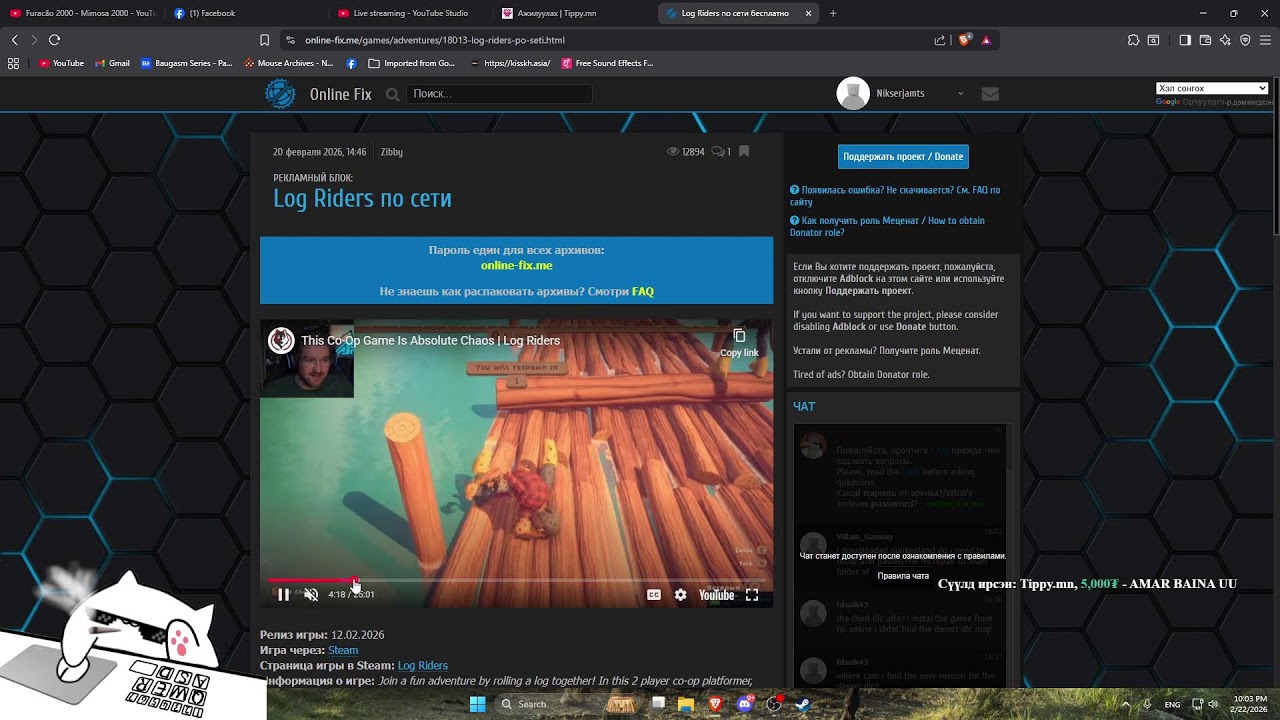This screenshot has width=1280, height=720.
Task: Expand the Nikserjamts user dropdown
Action: [961, 94]
